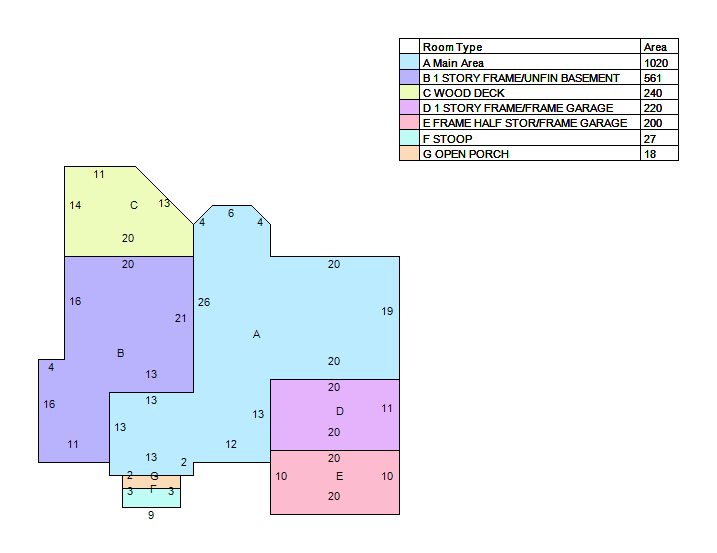Click dimension '11' on section D right side
The width and height of the screenshot is (717, 553).
point(387,408)
